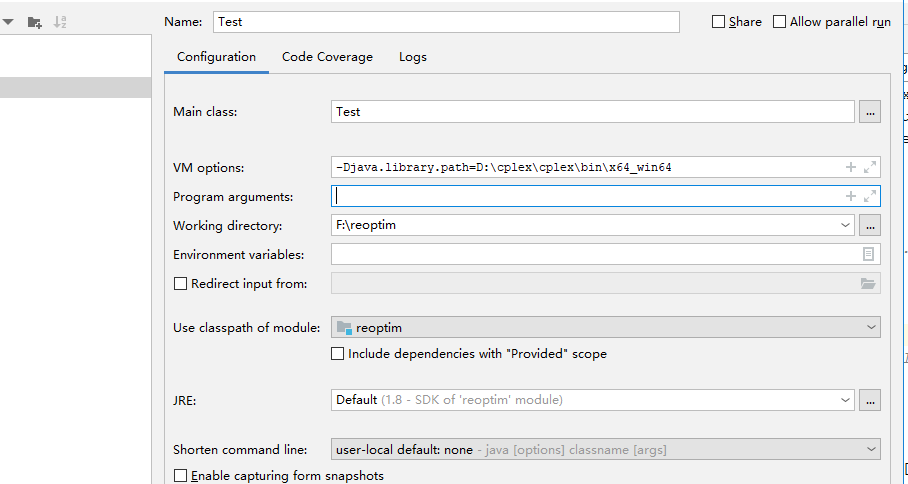The image size is (908, 484).
Task: Expand the Program arguments field editor
Action: 870,196
